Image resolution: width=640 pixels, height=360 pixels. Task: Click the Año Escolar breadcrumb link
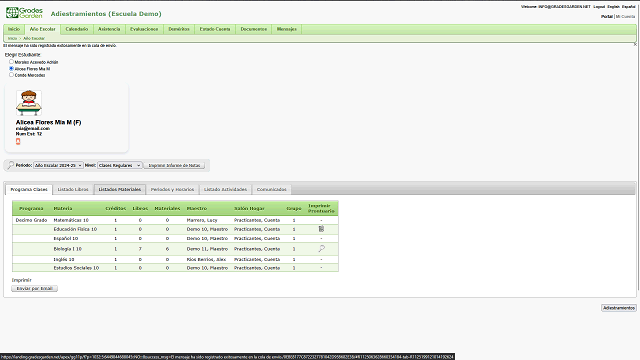tap(34, 38)
